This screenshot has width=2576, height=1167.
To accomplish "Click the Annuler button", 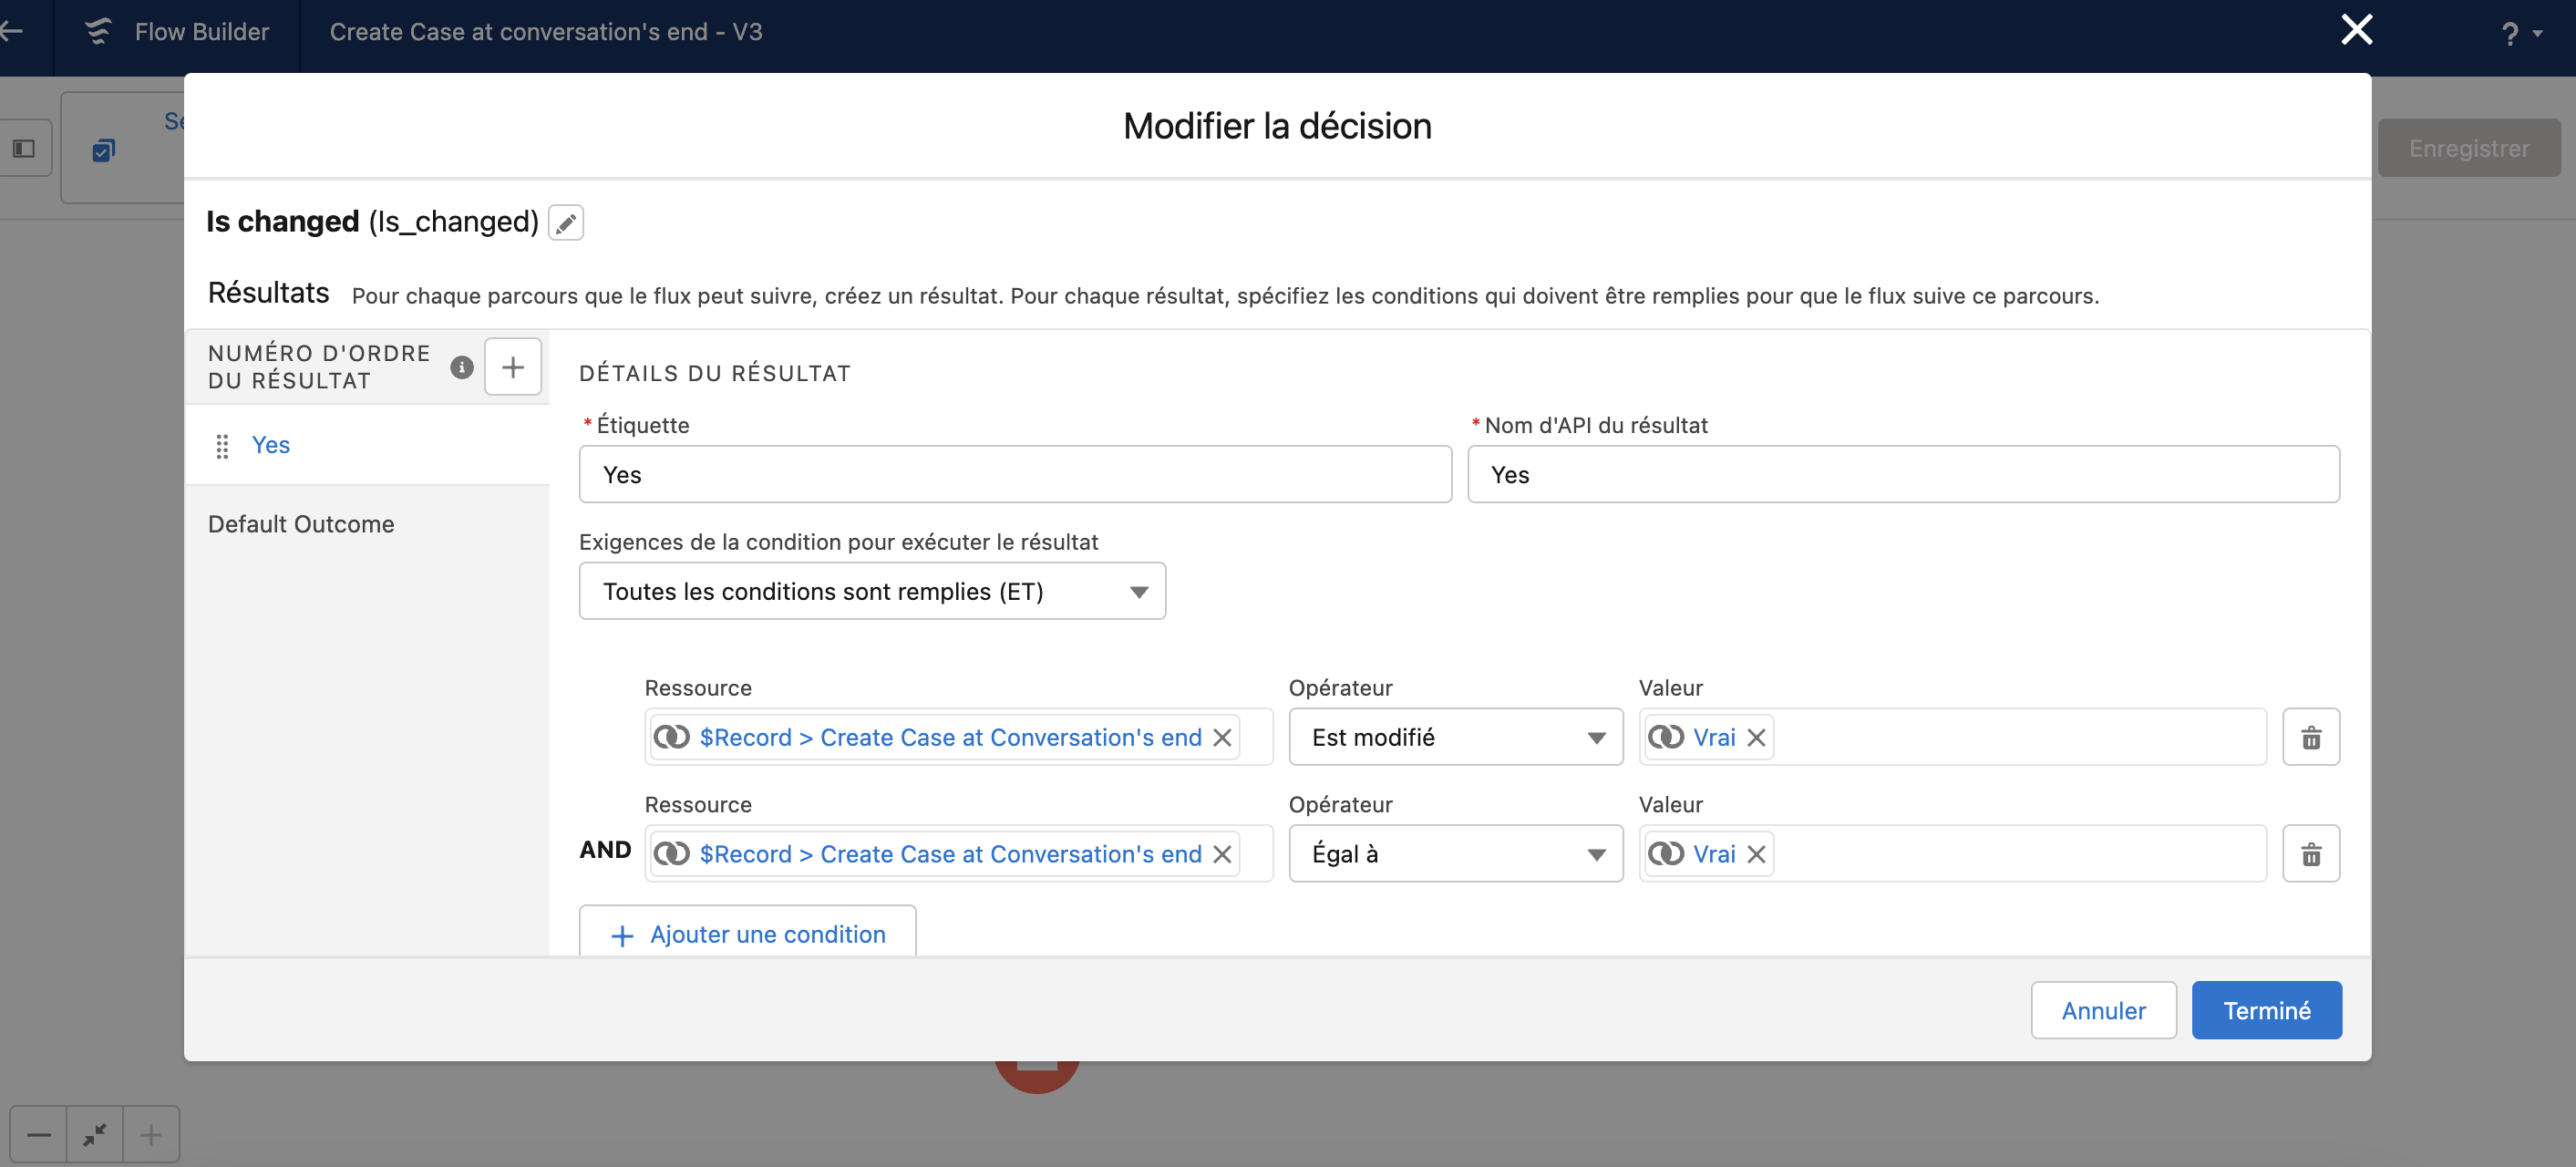I will (2103, 1010).
